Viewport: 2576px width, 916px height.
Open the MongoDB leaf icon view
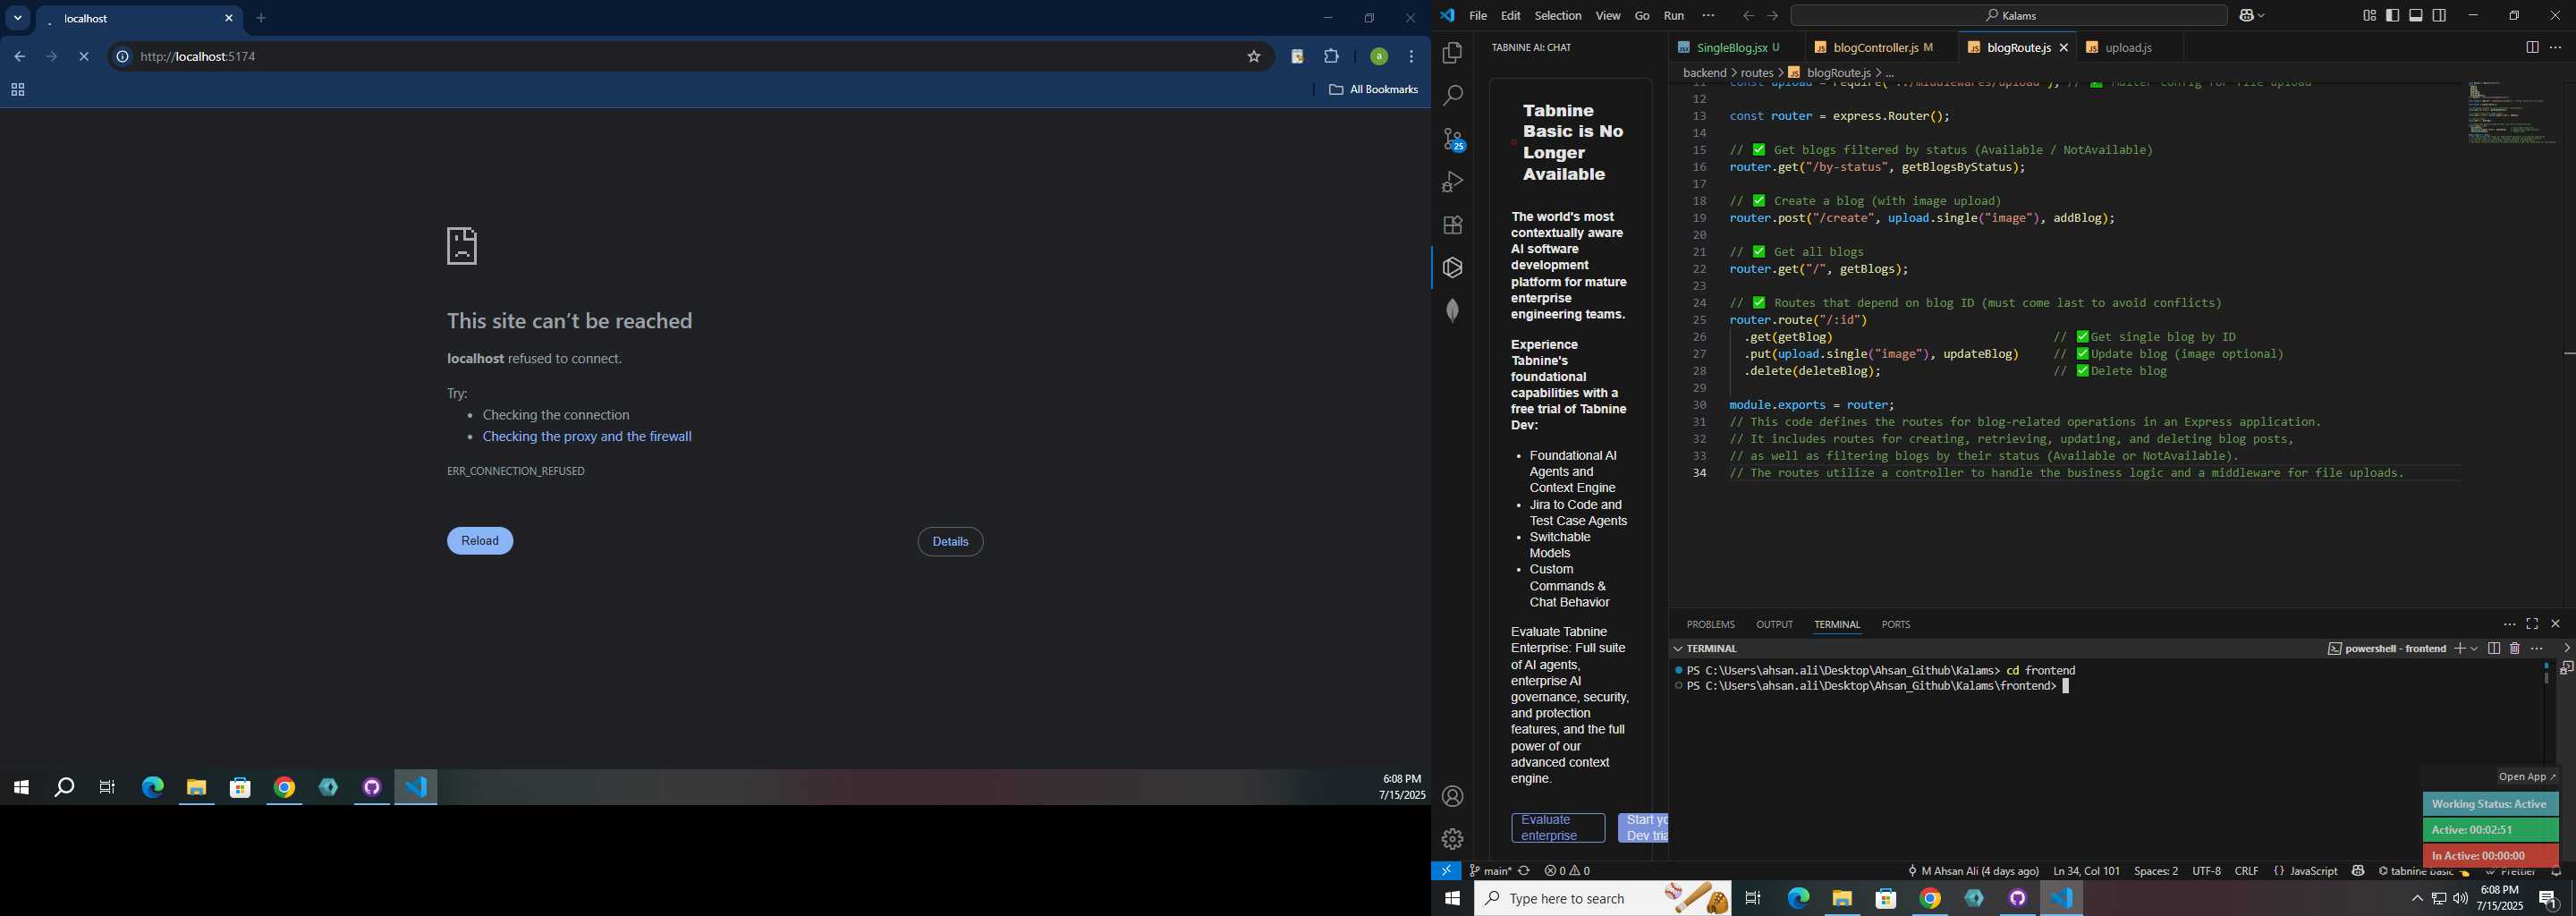coord(1452,310)
